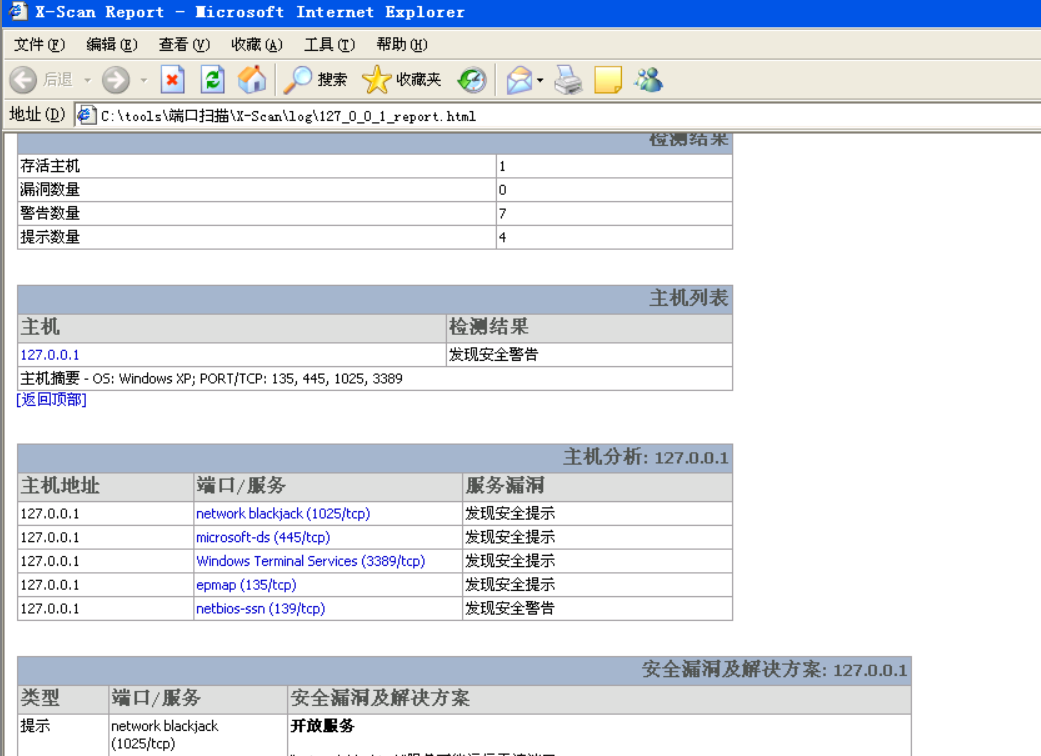Open netbios-ssn (139/tcp) link
1041x756 pixels.
click(260, 608)
